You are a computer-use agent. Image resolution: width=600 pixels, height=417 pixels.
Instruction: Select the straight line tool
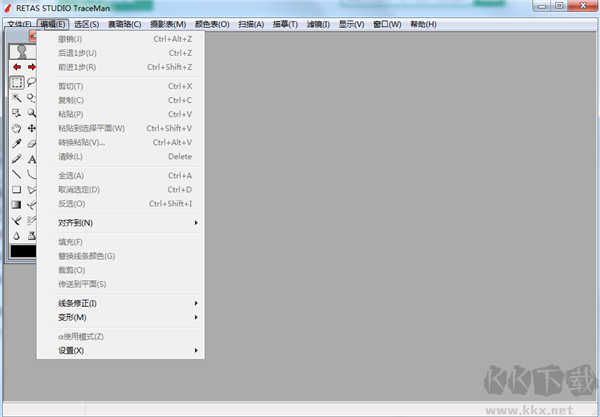(x=16, y=174)
